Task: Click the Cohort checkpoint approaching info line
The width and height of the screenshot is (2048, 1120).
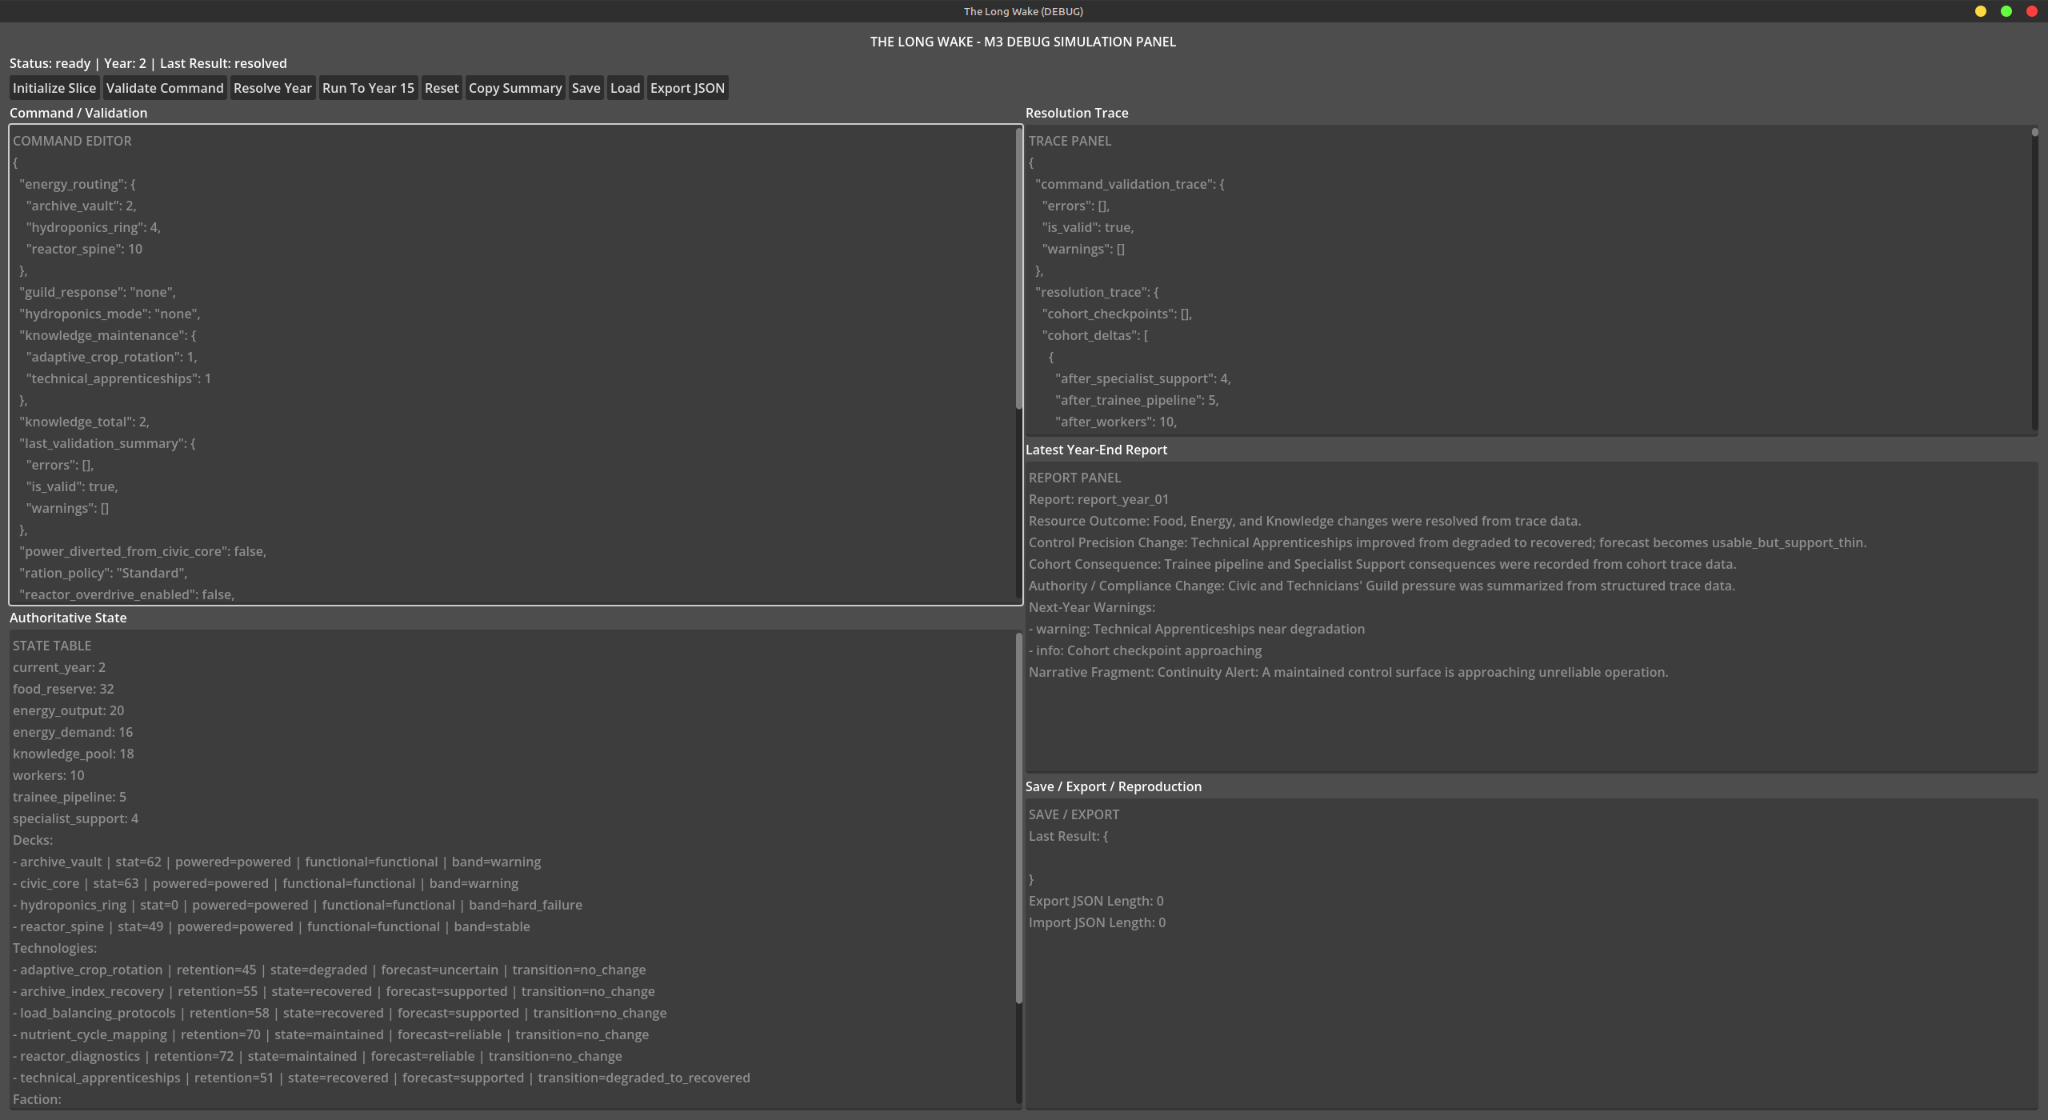Action: coord(1145,651)
